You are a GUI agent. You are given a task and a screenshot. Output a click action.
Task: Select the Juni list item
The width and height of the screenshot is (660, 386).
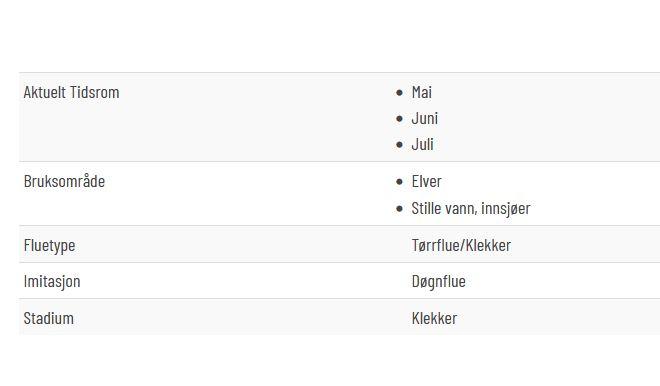(425, 118)
